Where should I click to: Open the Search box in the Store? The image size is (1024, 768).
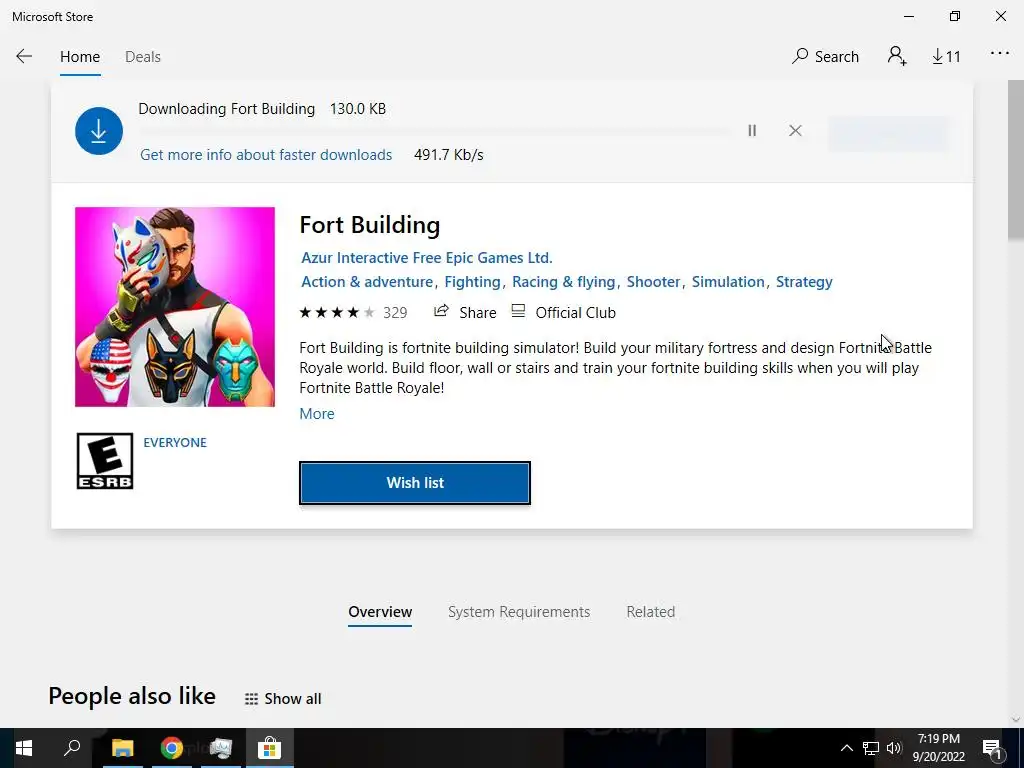click(x=825, y=57)
